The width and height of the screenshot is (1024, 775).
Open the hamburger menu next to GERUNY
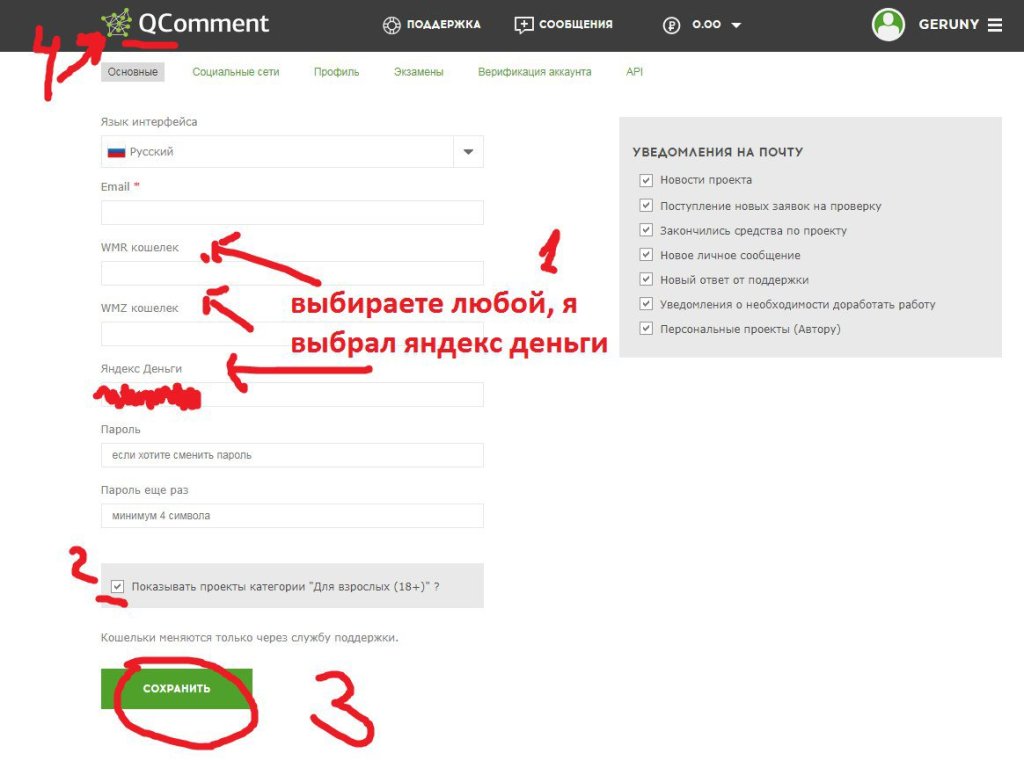995,25
